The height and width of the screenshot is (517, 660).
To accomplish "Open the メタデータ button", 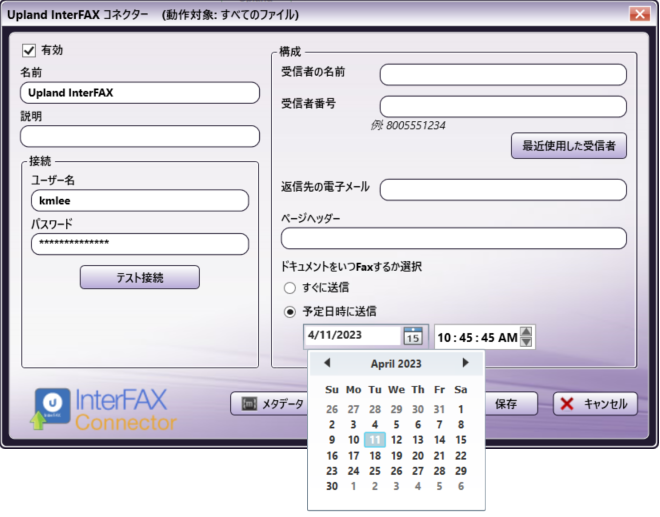I will 269,404.
